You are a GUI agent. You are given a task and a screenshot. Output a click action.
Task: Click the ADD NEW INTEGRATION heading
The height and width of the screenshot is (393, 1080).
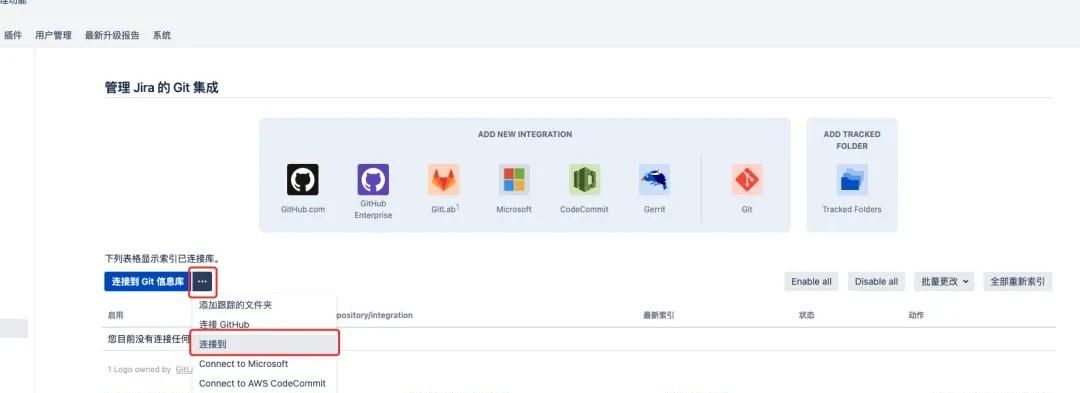(x=525, y=134)
